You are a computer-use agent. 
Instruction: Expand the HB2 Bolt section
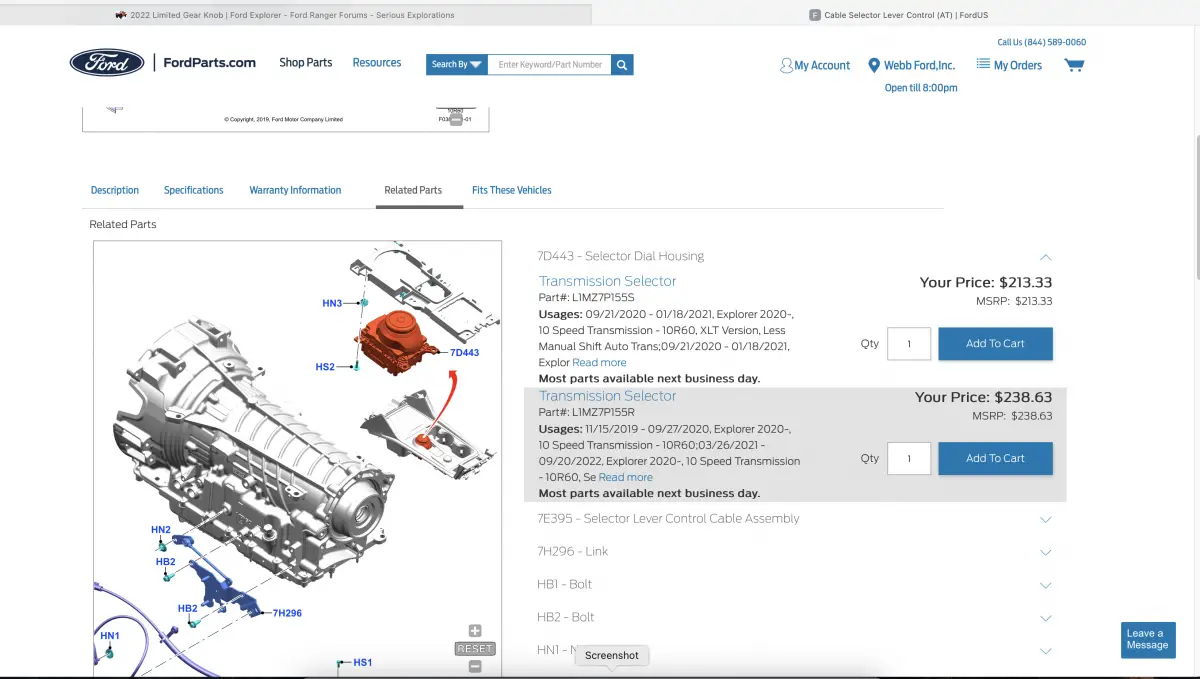point(1046,618)
